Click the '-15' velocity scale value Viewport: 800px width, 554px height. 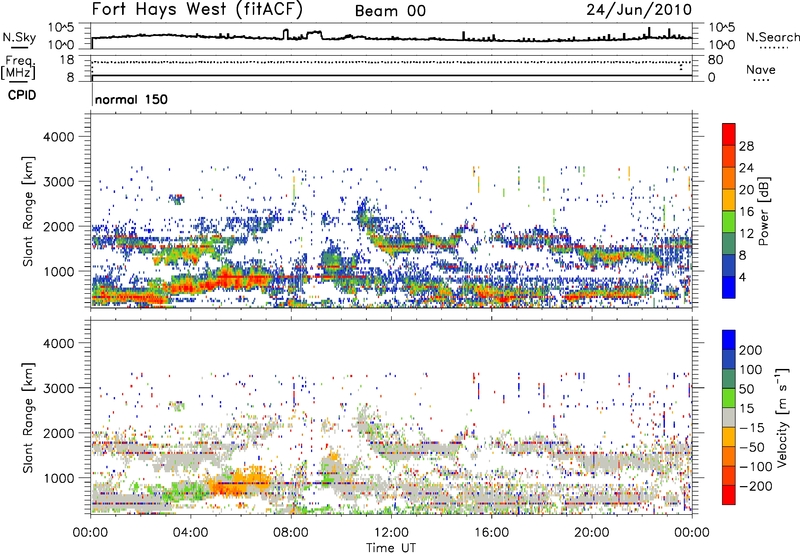pyautogui.click(x=752, y=428)
